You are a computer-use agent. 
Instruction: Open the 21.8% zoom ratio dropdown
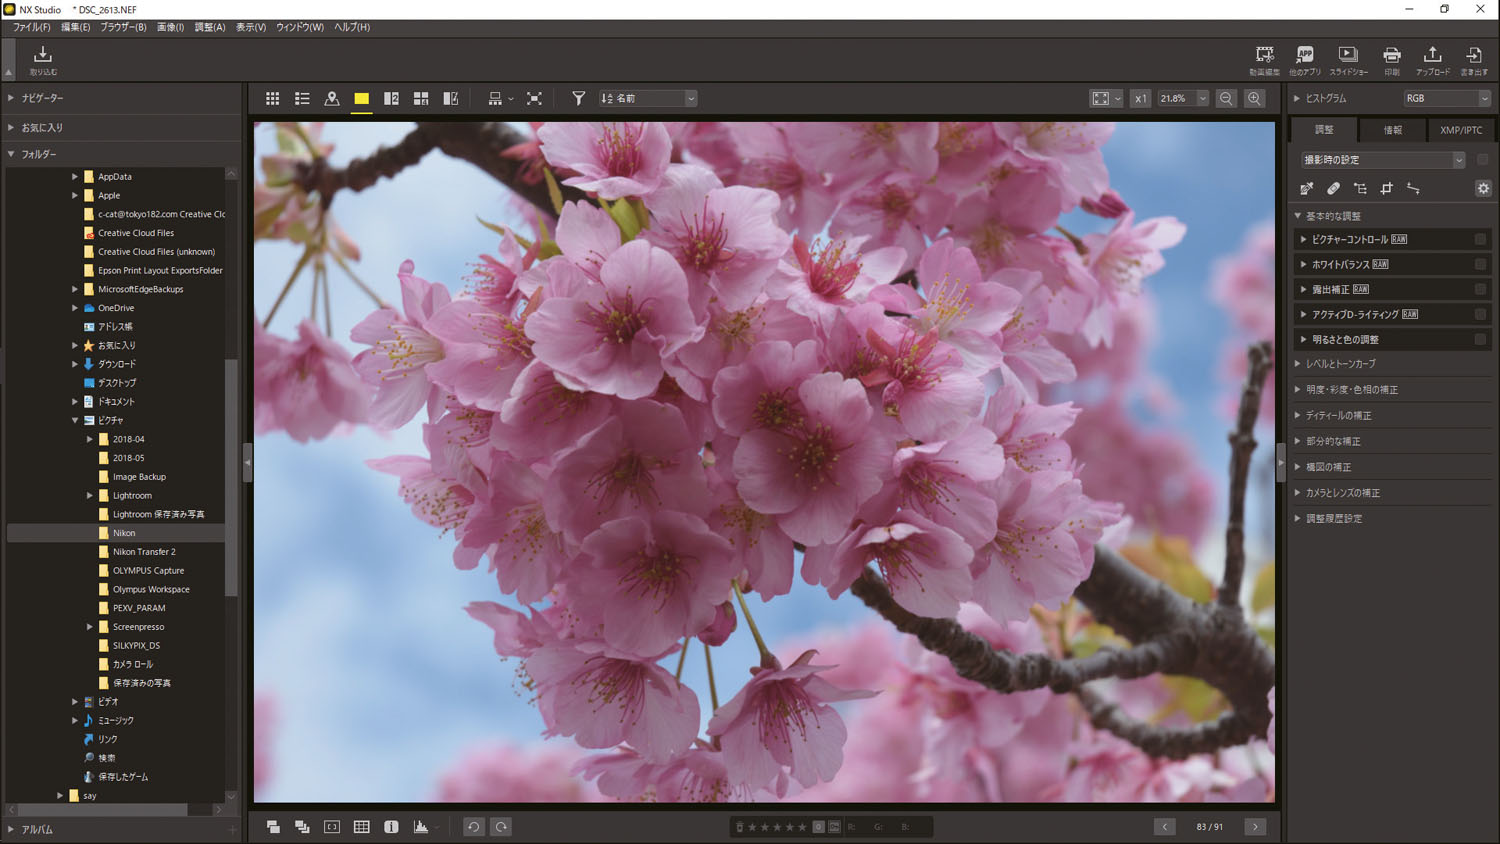[1183, 98]
